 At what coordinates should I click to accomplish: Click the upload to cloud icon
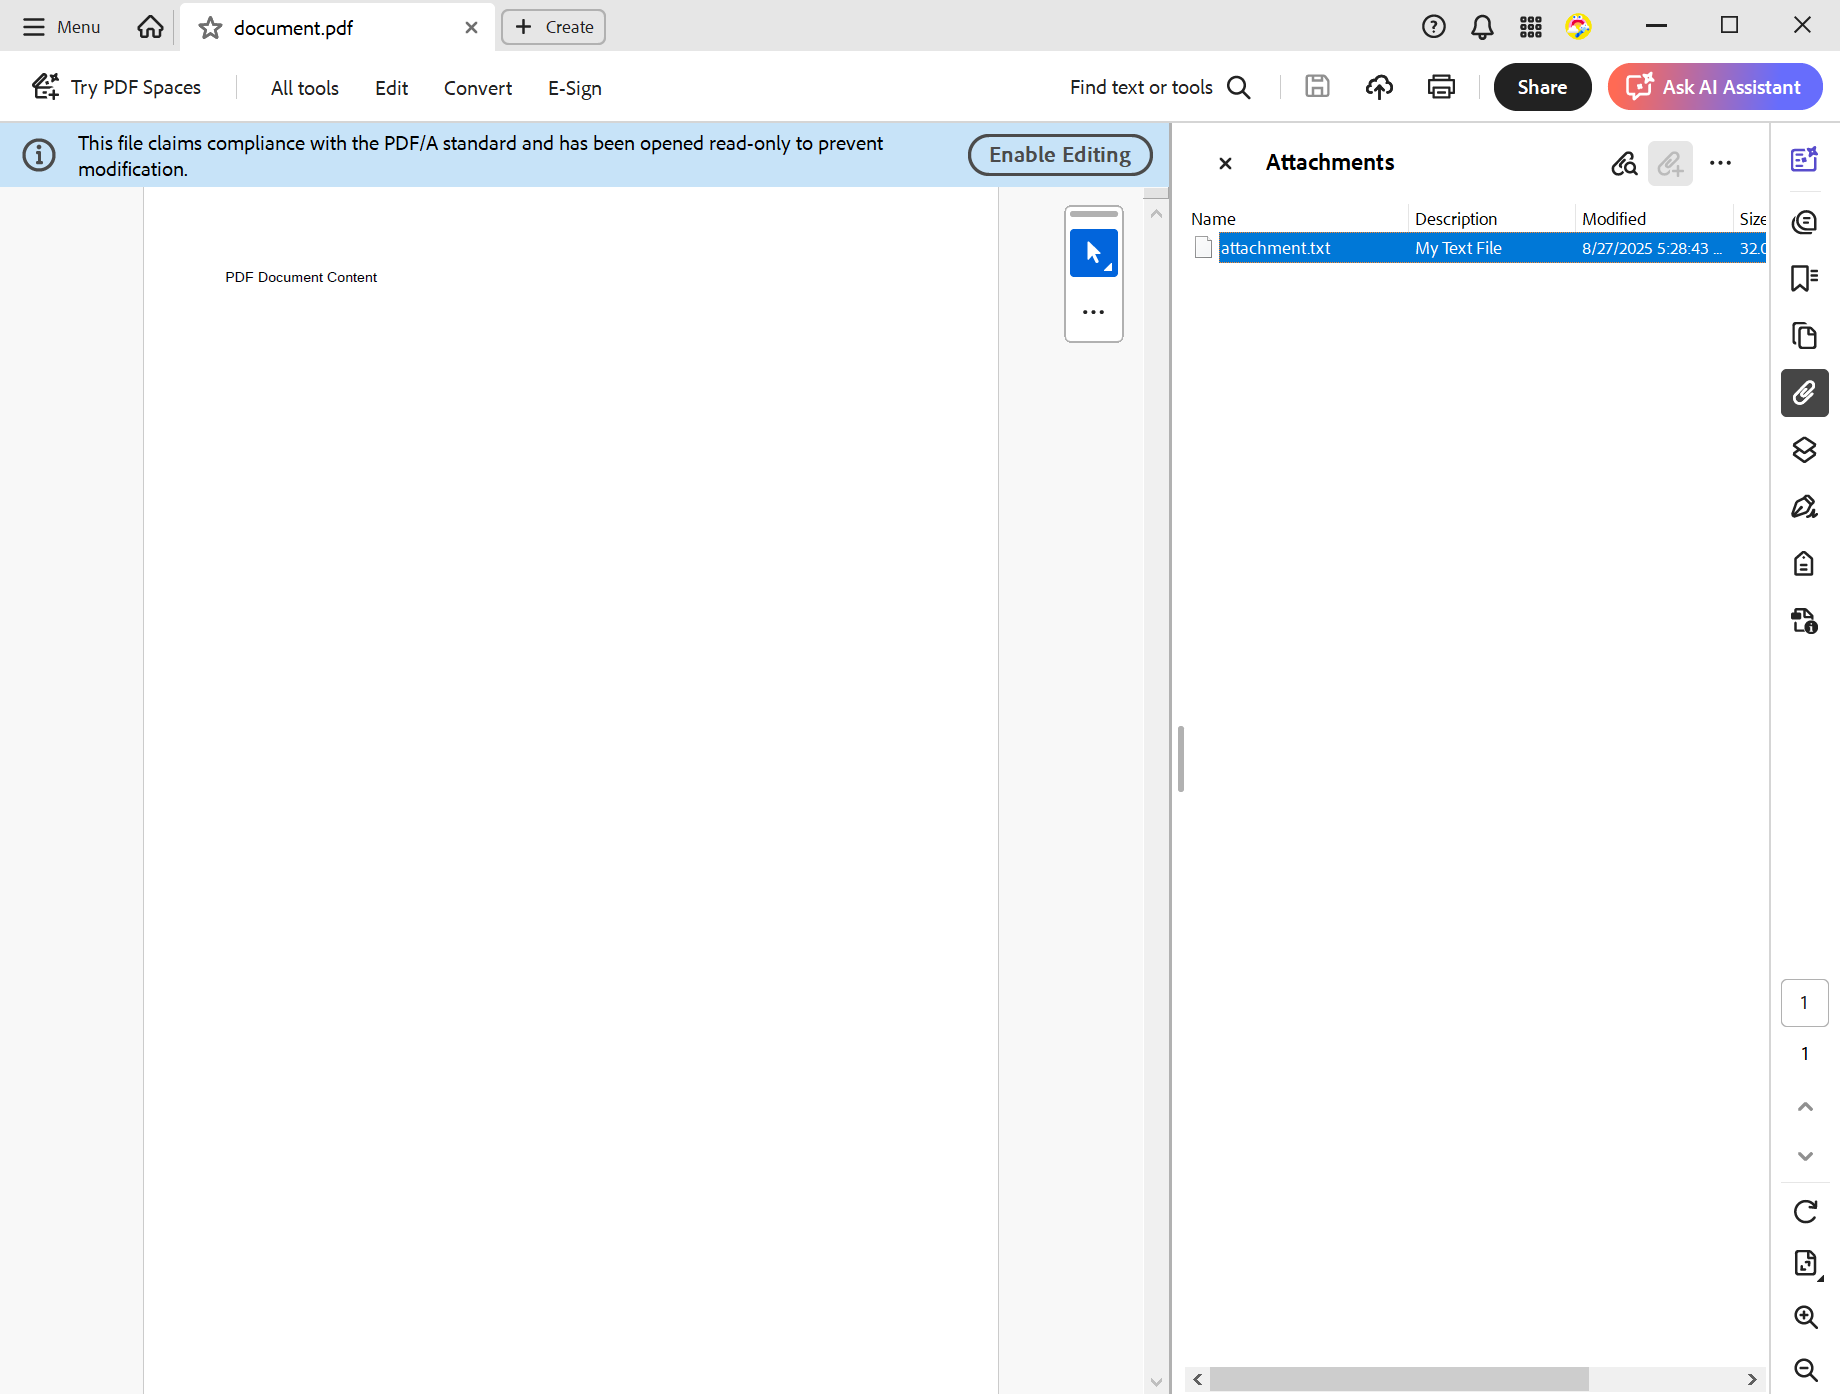tap(1379, 87)
